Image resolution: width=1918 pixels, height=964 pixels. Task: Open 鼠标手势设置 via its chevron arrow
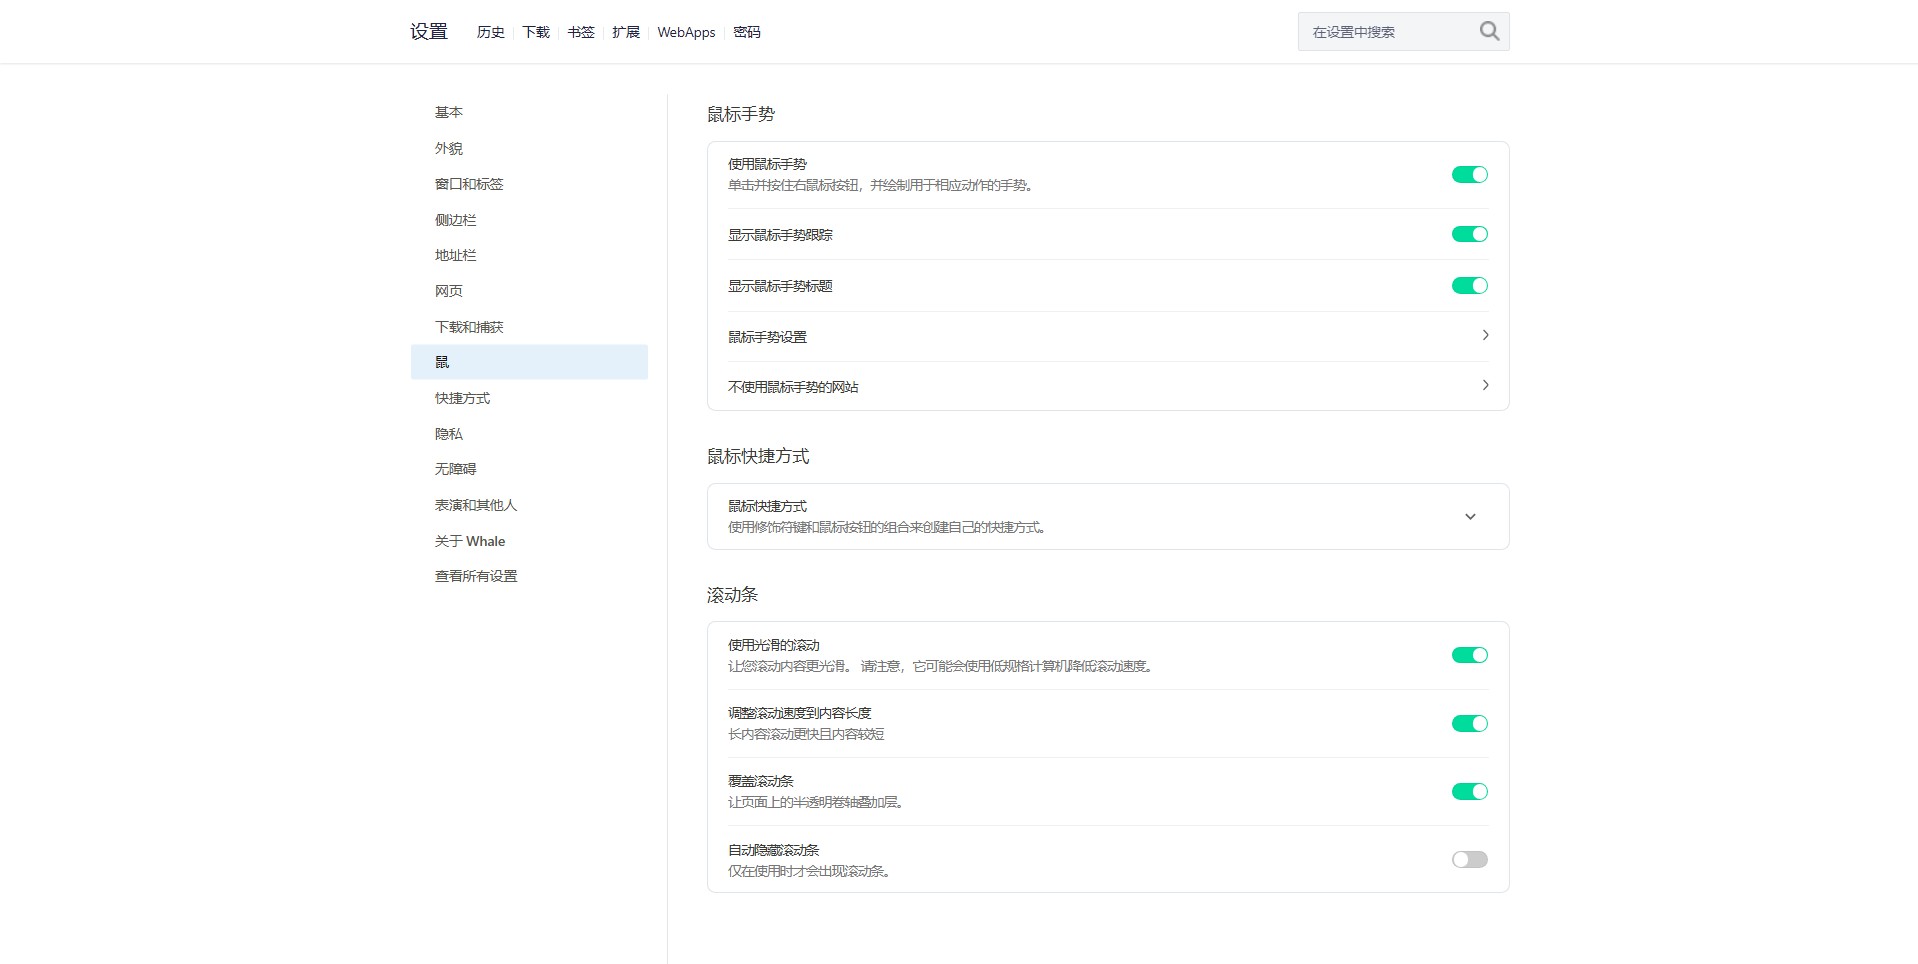click(1484, 336)
